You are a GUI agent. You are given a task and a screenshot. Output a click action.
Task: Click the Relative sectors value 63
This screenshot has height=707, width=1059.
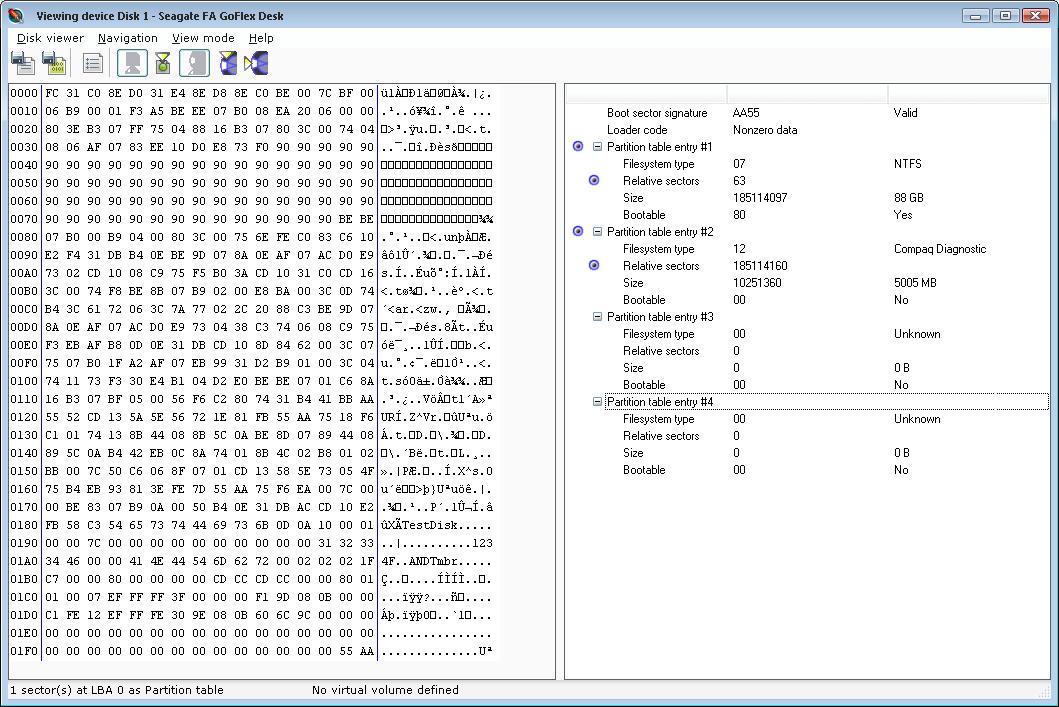pyautogui.click(x=740, y=180)
